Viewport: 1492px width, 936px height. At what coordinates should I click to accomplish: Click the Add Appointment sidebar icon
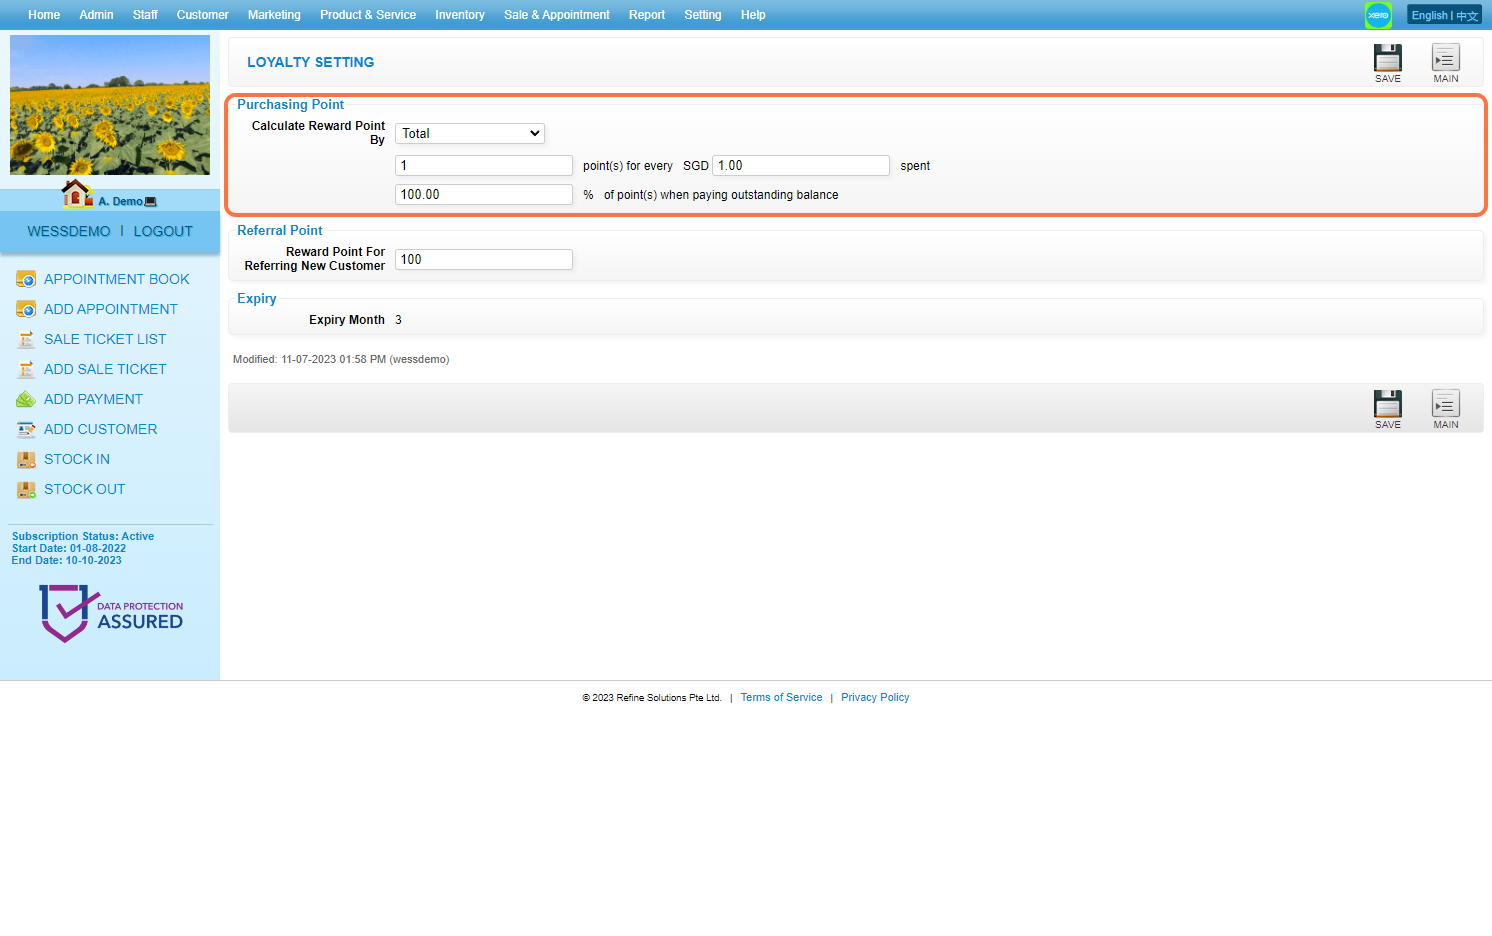tap(26, 309)
